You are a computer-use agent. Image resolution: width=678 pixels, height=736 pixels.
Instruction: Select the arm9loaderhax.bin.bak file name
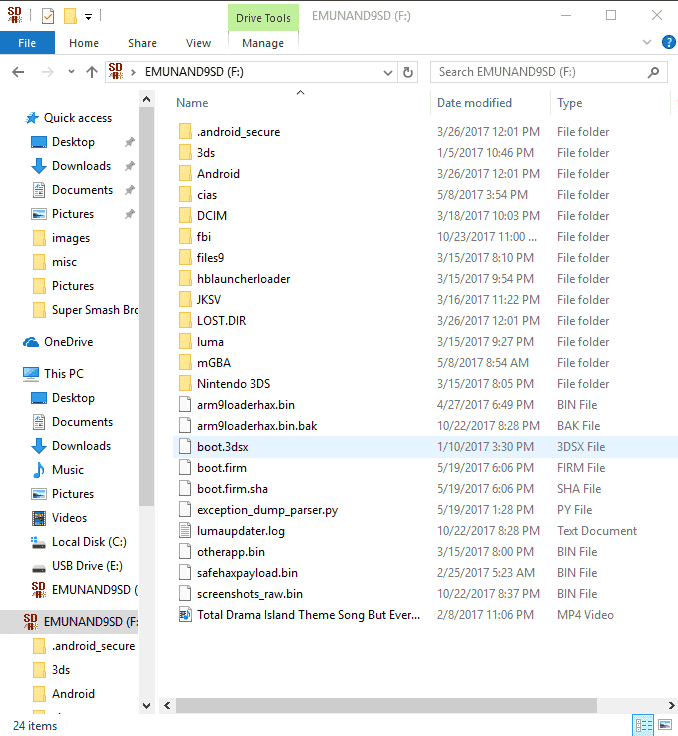257,426
